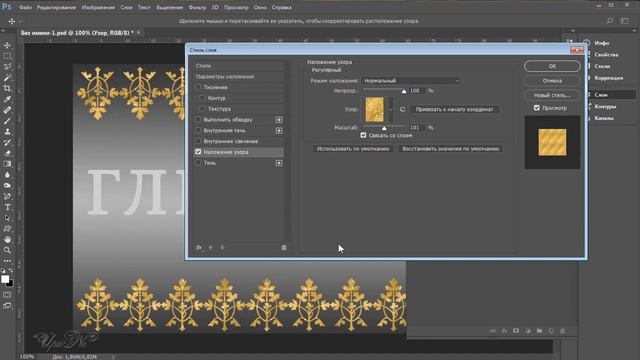
Task: Uncheck the Наложение узора checkbox
Action: [198, 152]
